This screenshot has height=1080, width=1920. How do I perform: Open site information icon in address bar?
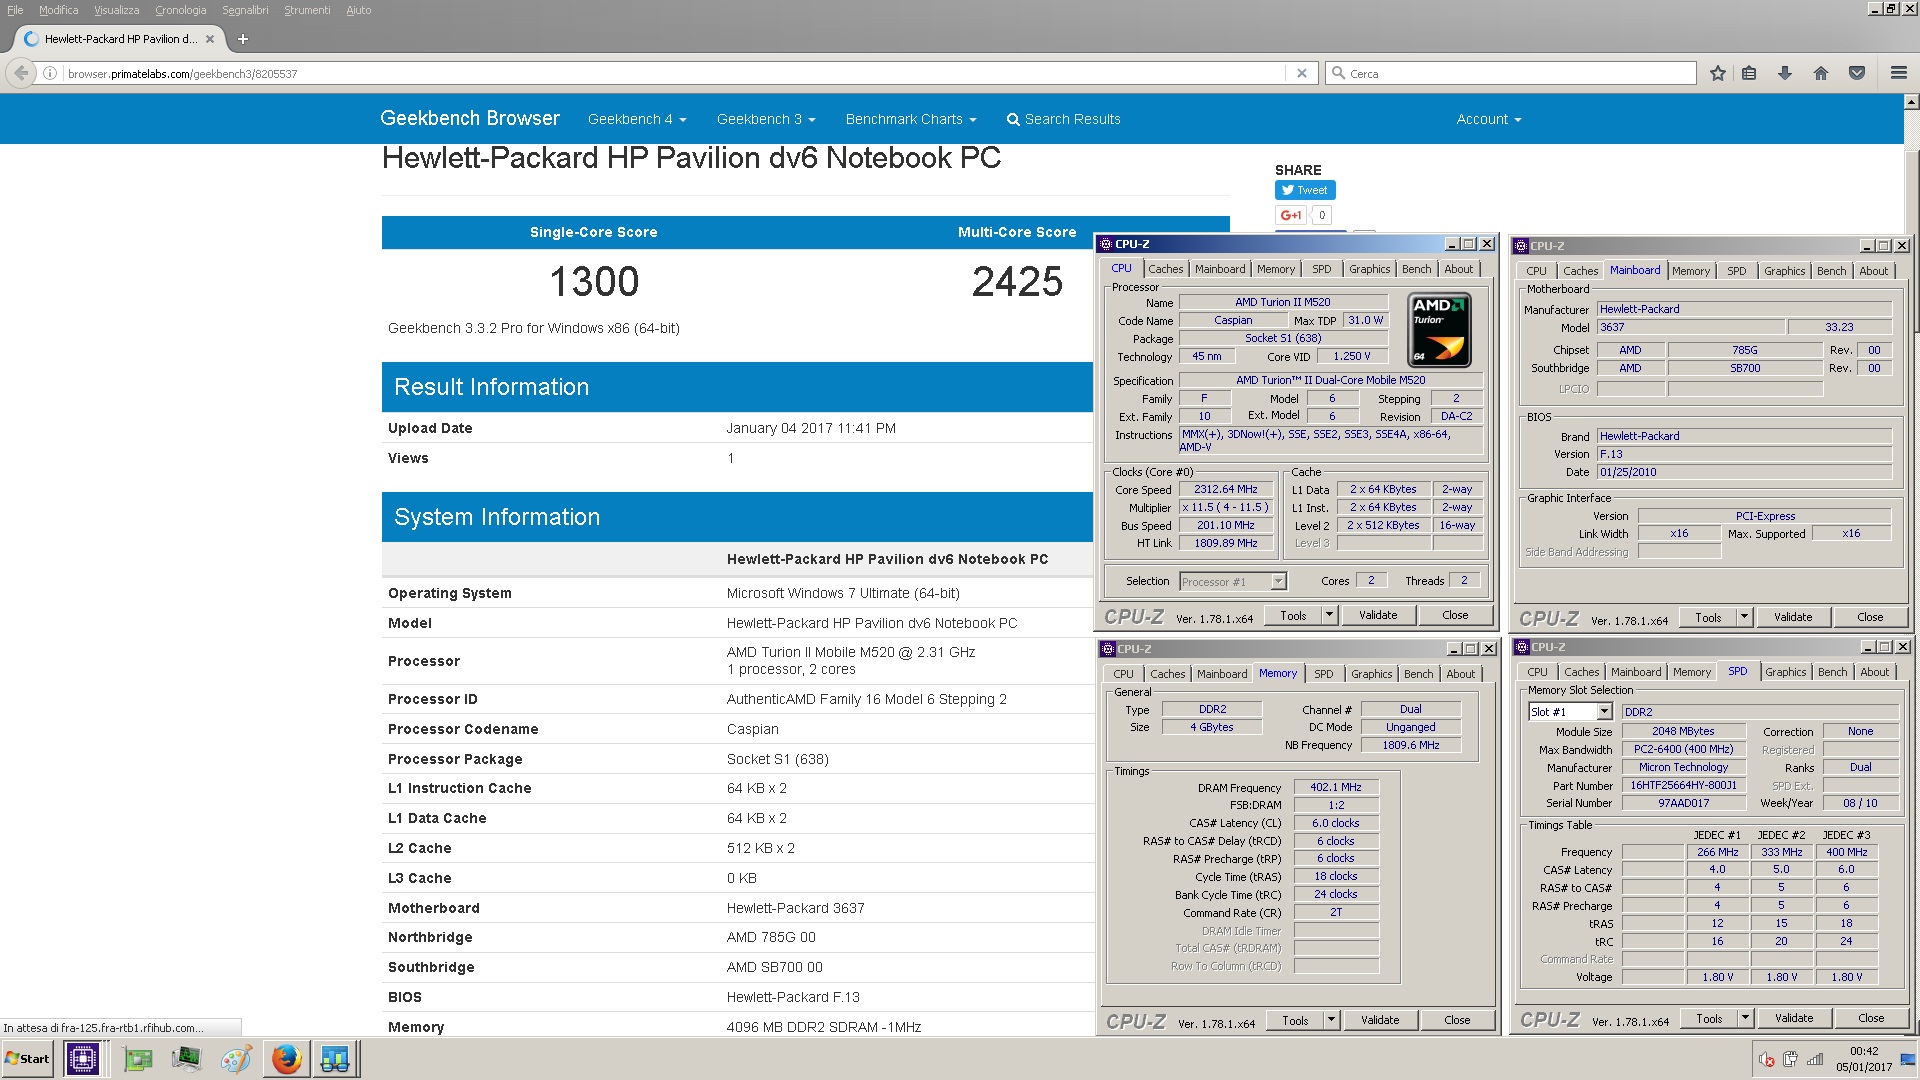pos(50,73)
